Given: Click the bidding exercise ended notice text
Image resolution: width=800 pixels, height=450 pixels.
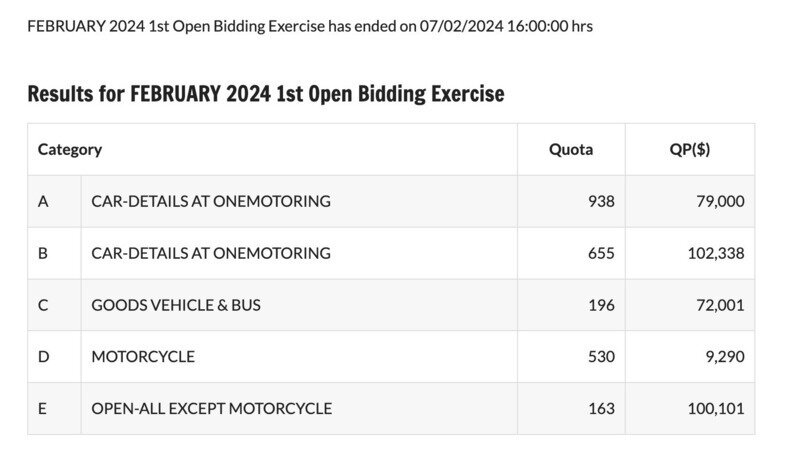Looking at the screenshot, I should 310,26.
